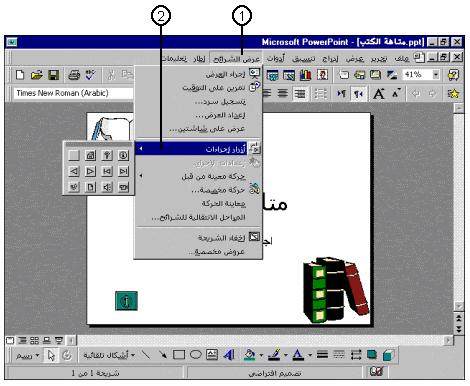Toggle right-to-left paragraph direction
The image size is (470, 386).
coord(358,94)
